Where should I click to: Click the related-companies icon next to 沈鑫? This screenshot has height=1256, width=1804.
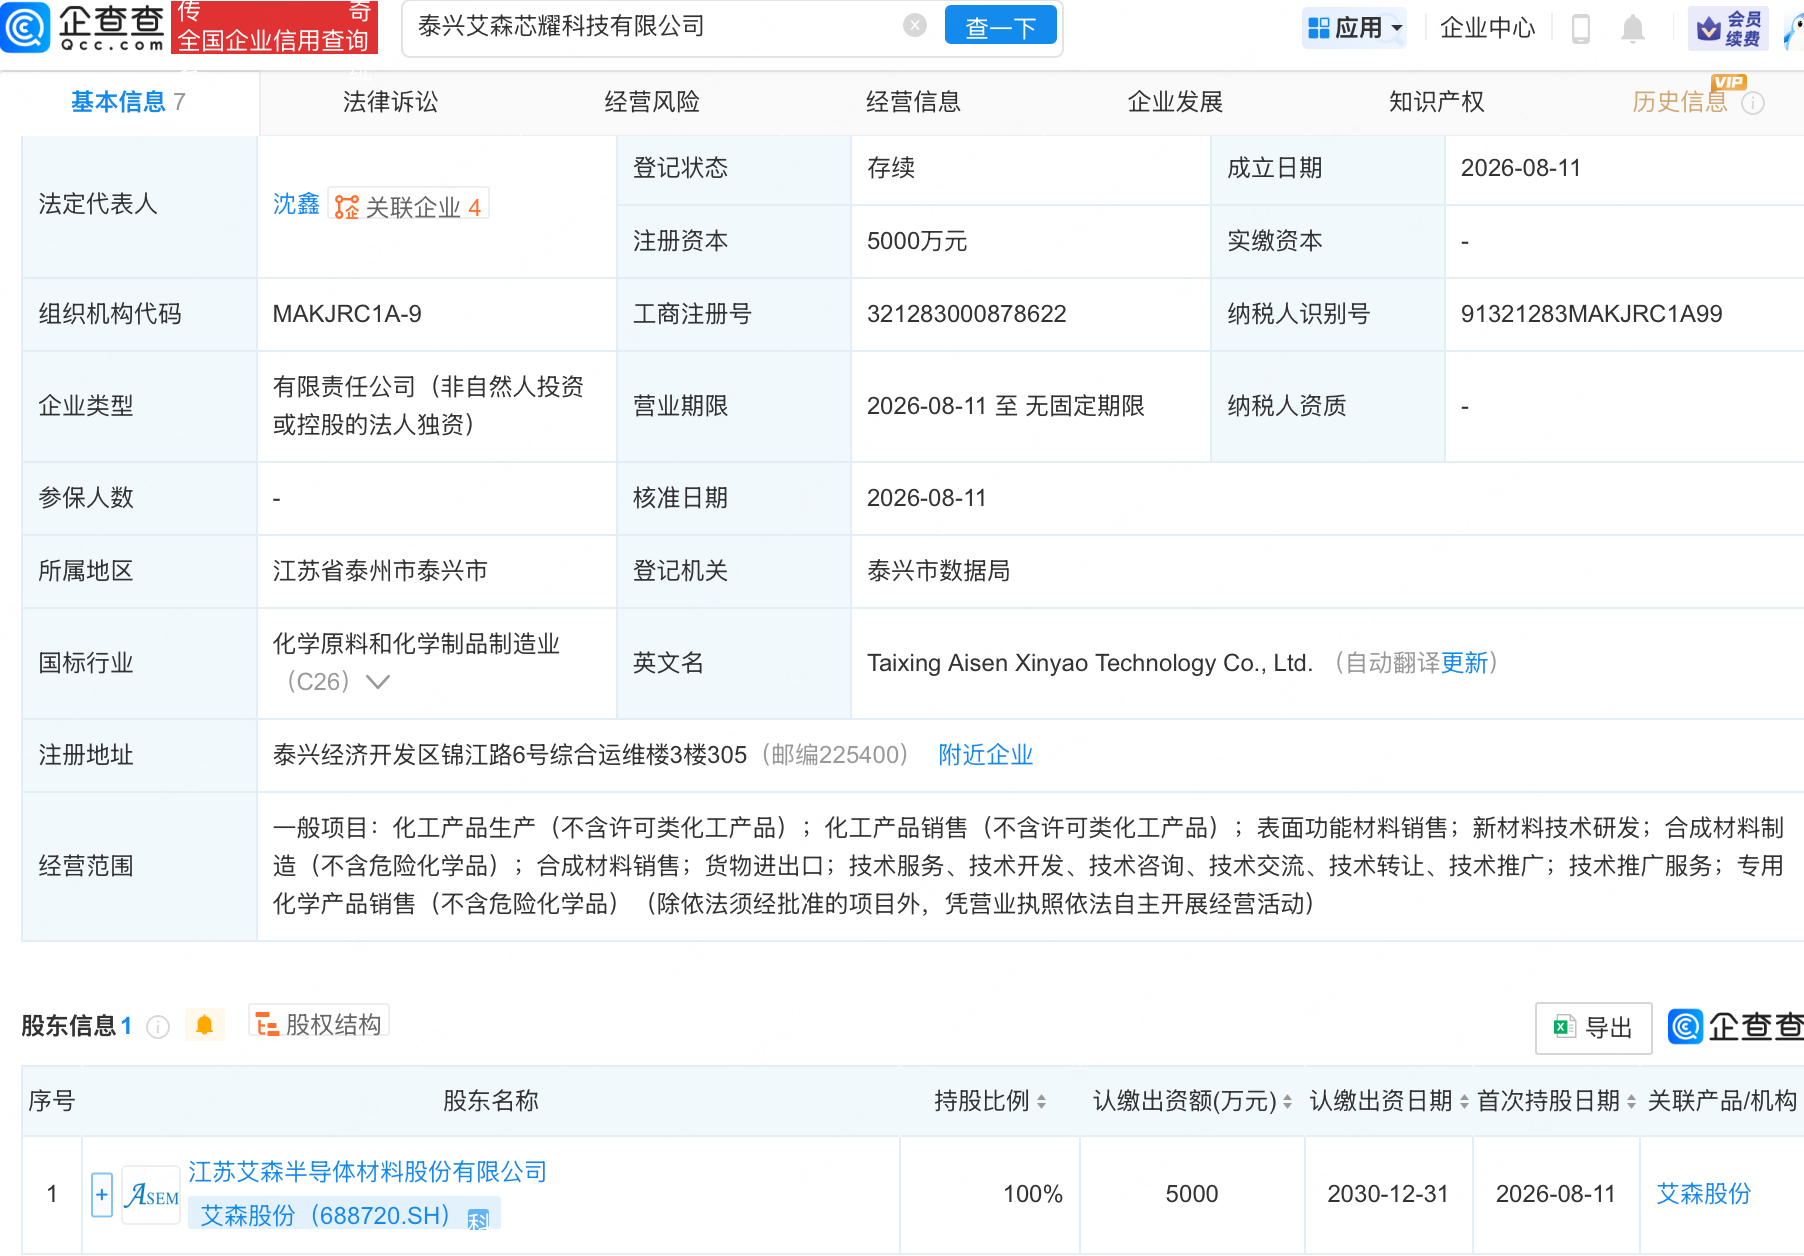[346, 207]
